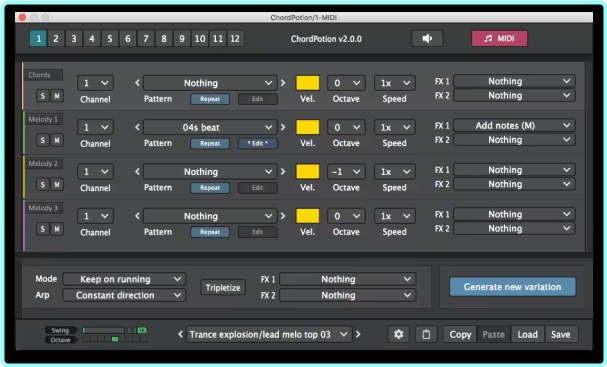This screenshot has height=367, width=607.
Task: Open the Chords Channel dropdown
Action: [95, 83]
